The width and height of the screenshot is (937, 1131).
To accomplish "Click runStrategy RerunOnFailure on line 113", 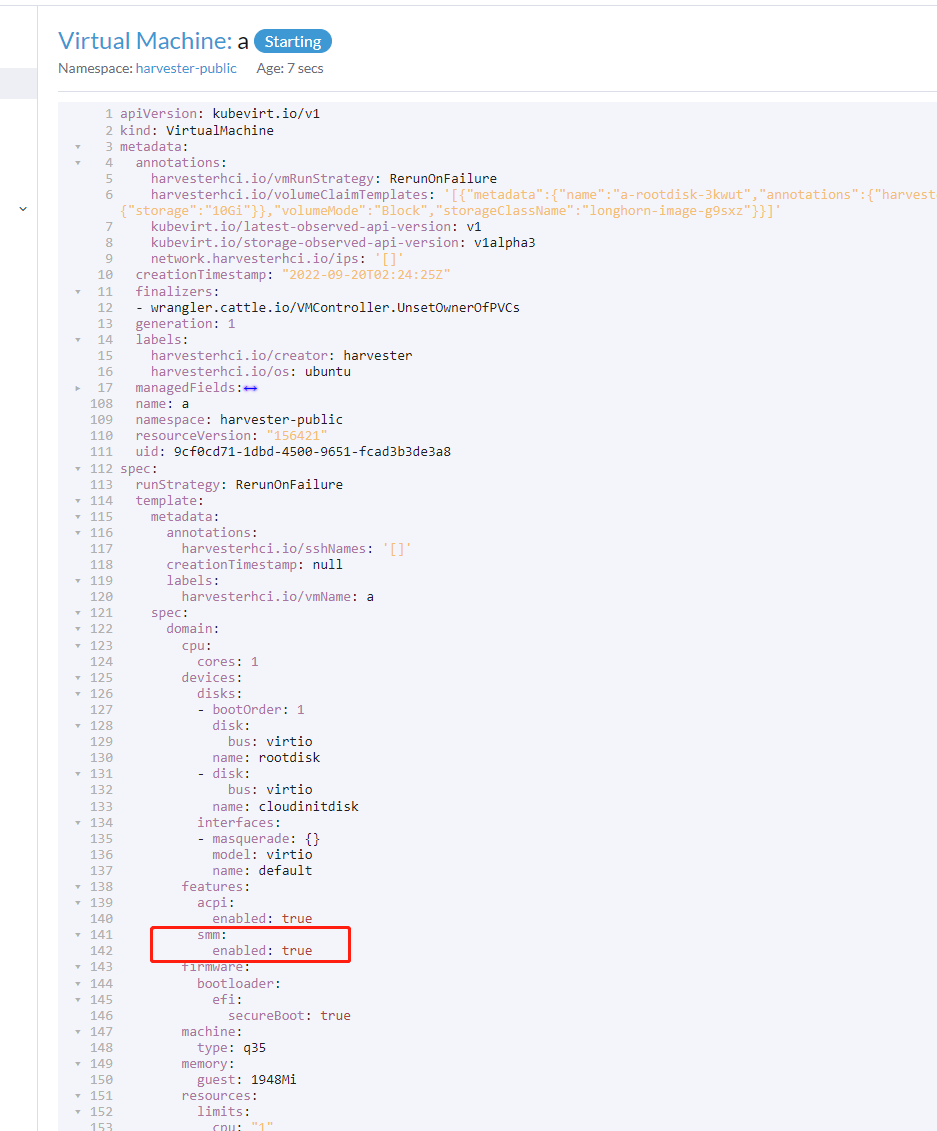I will [239, 485].
